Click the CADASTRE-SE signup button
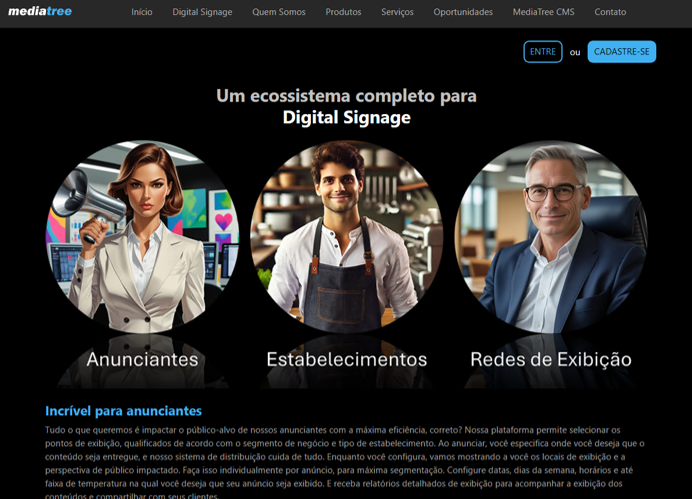The width and height of the screenshot is (692, 499). tap(621, 52)
